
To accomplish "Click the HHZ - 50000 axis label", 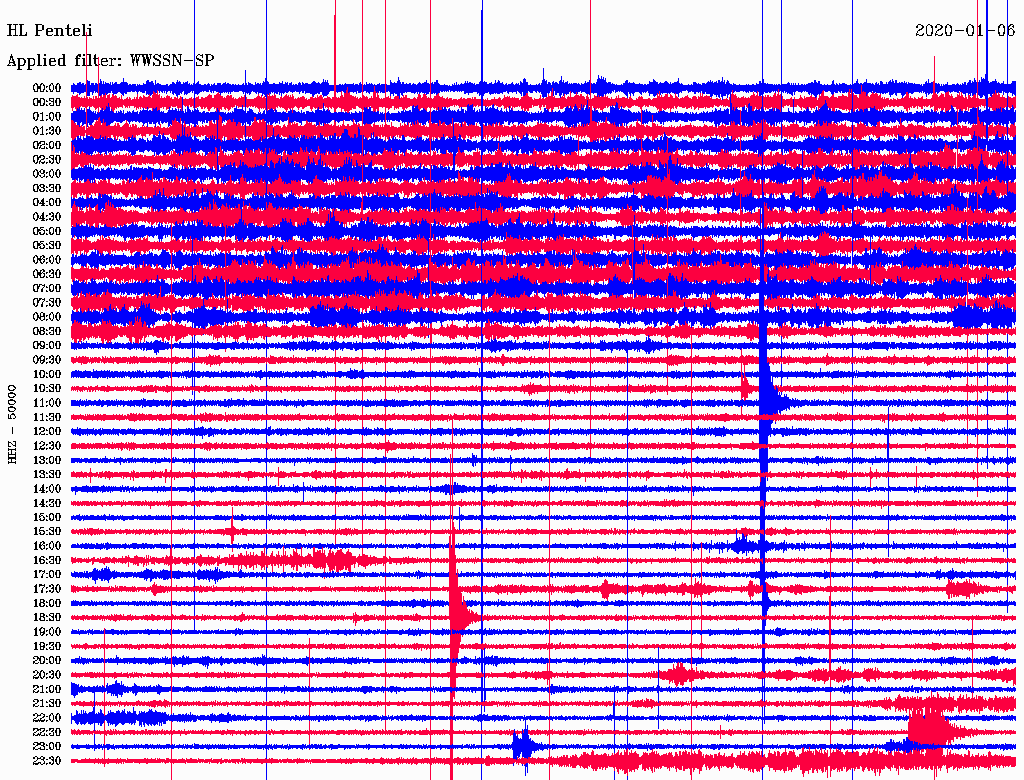I will 12,425.
